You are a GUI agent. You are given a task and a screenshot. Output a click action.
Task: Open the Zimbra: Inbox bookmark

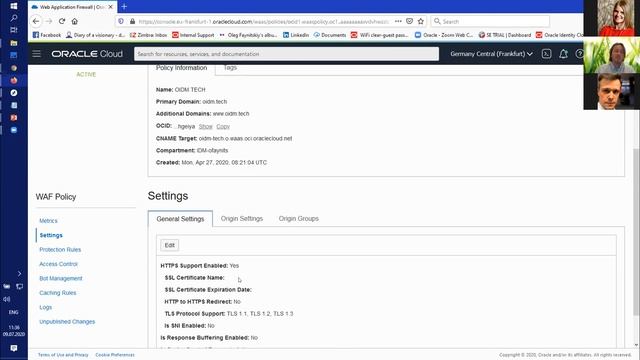[x=149, y=35]
